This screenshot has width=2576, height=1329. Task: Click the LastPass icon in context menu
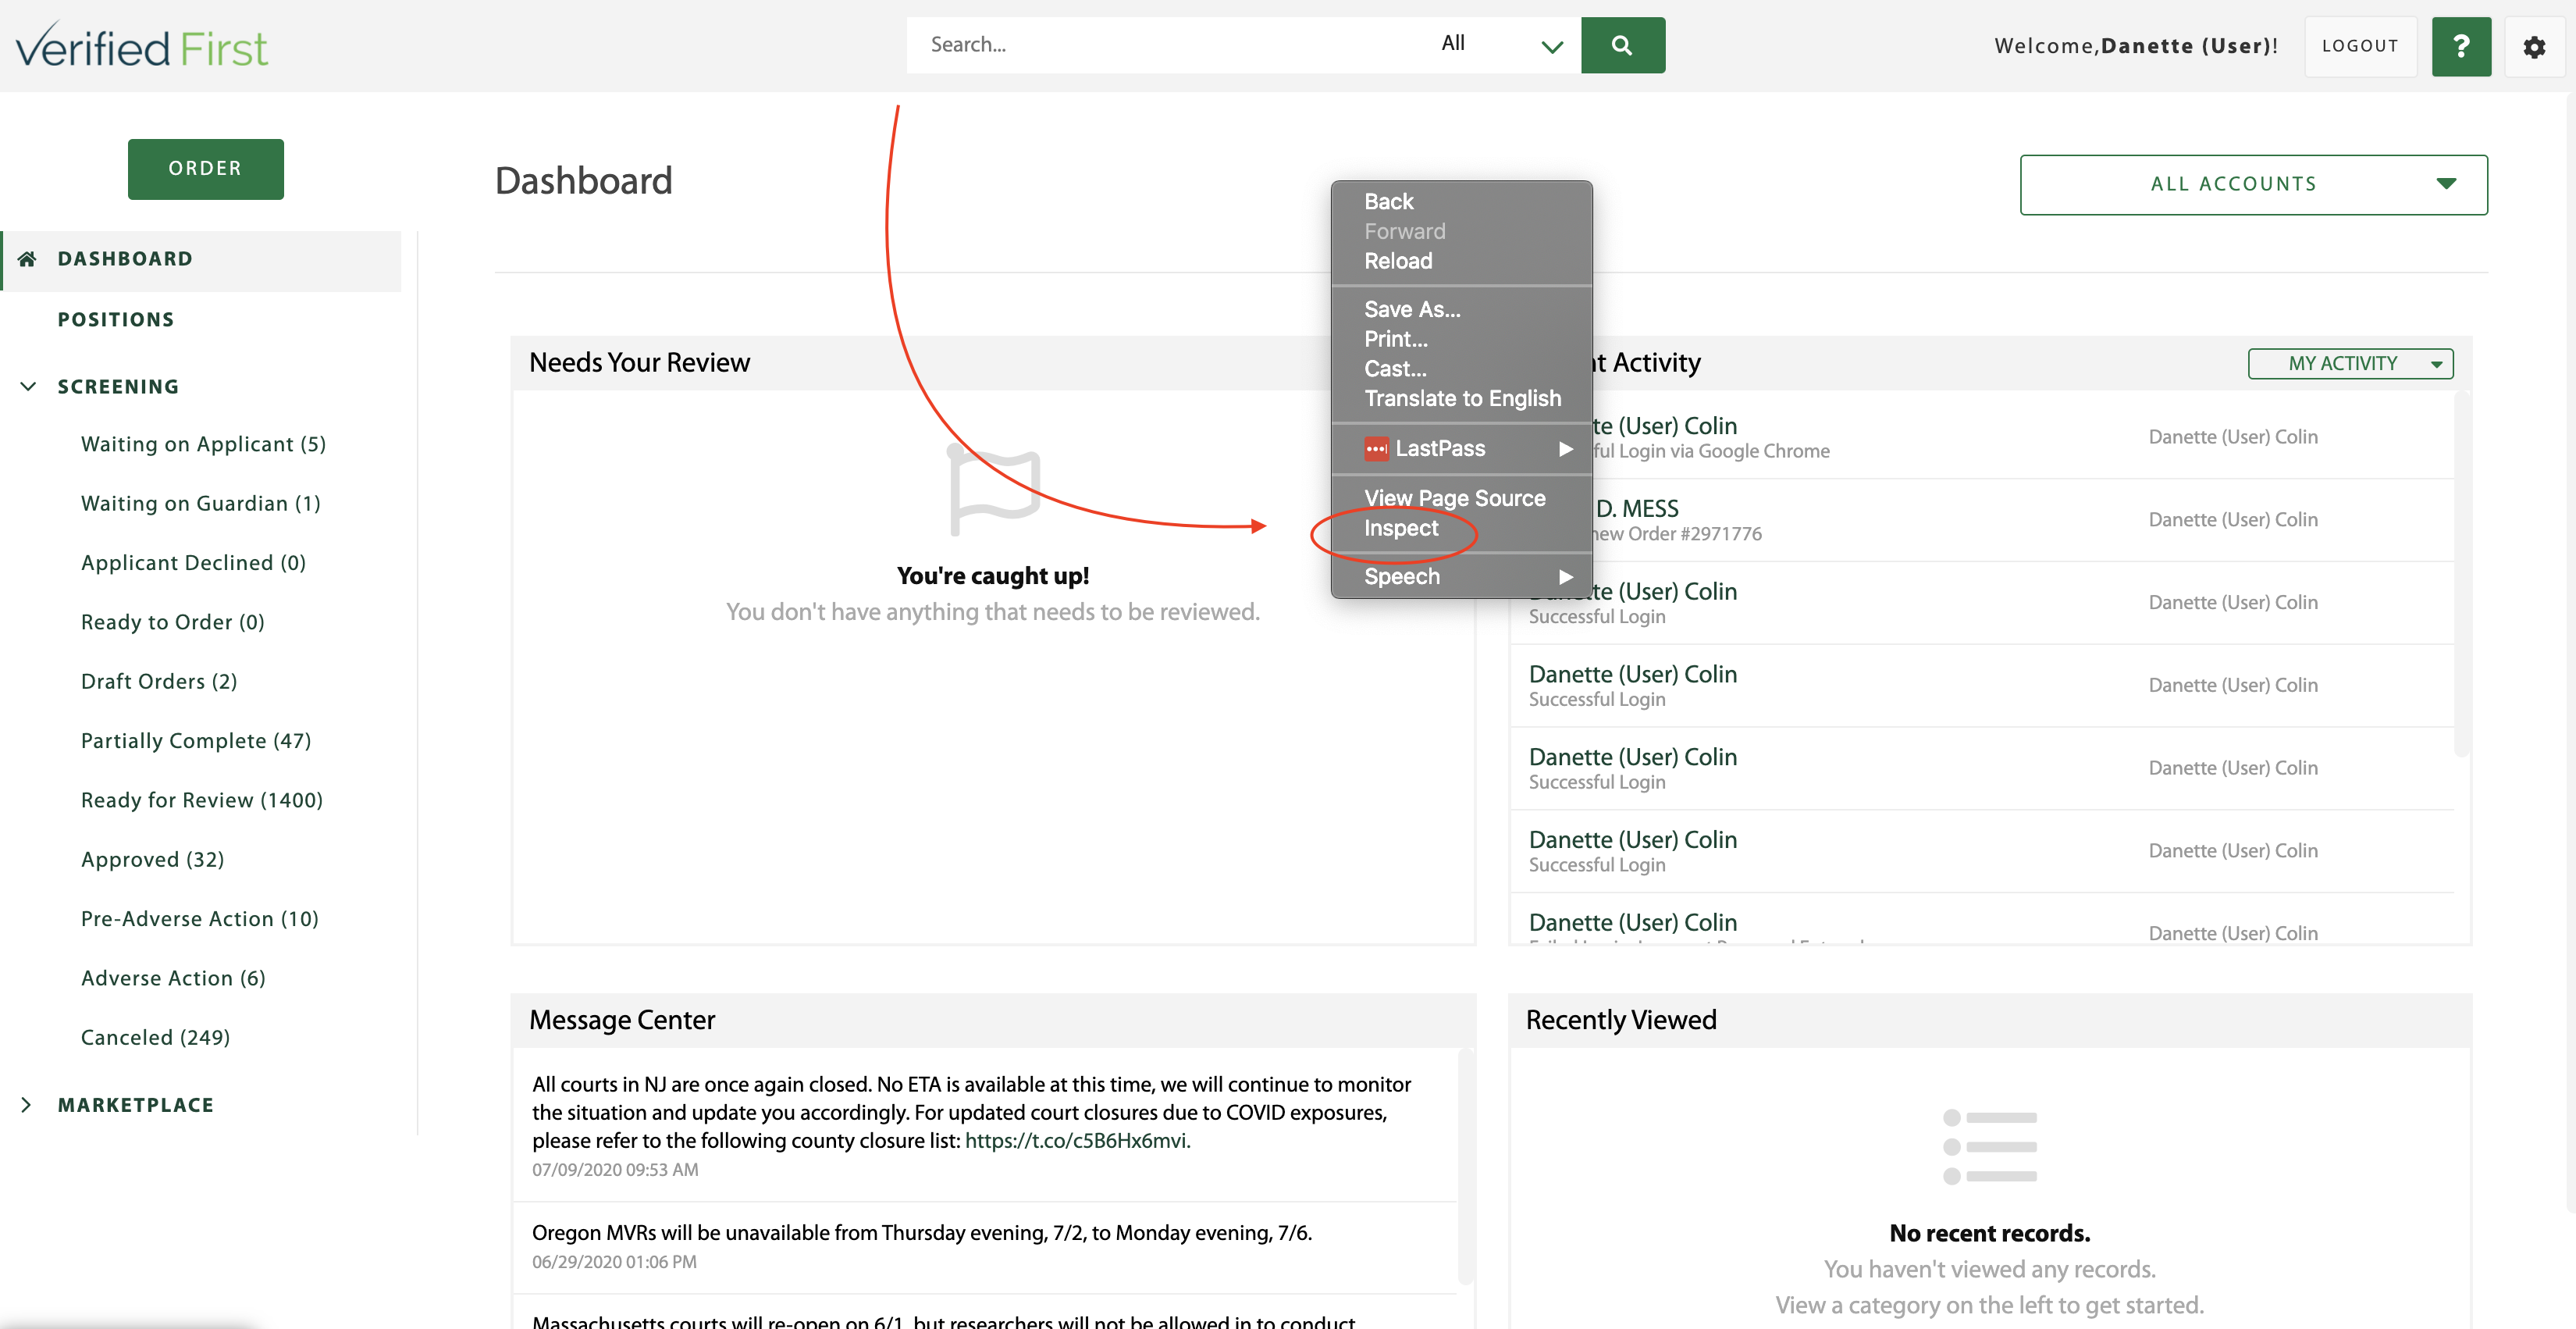[x=1376, y=449]
